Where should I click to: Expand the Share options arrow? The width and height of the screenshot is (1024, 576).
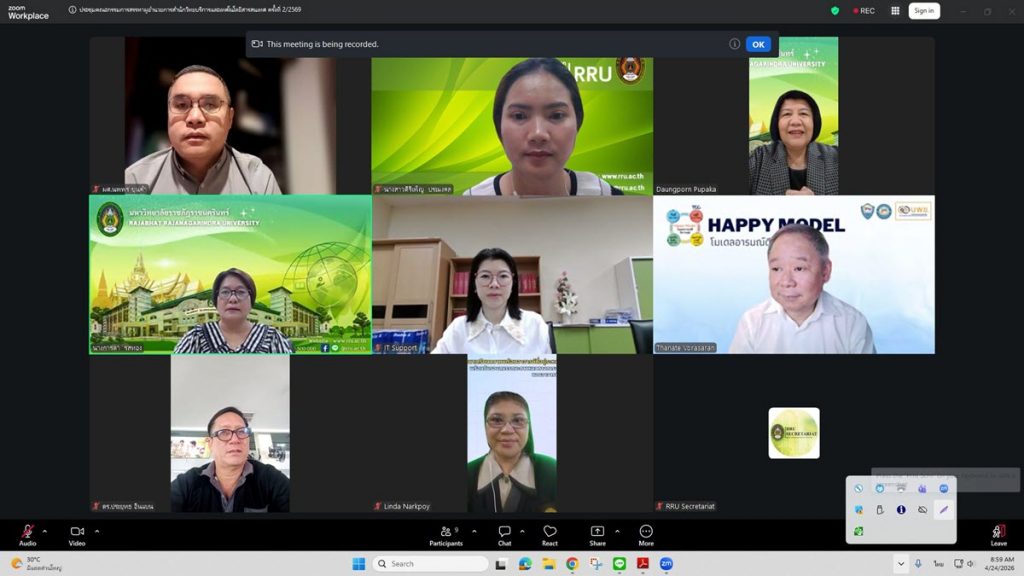pos(616,531)
